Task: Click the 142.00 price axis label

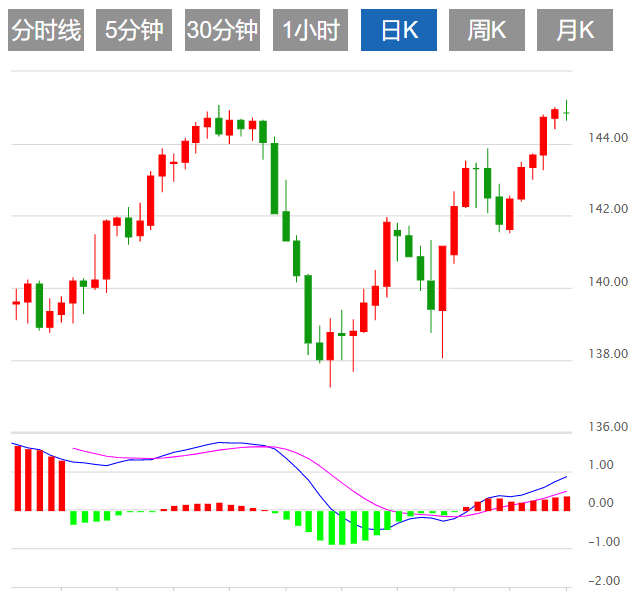Action: [x=608, y=209]
